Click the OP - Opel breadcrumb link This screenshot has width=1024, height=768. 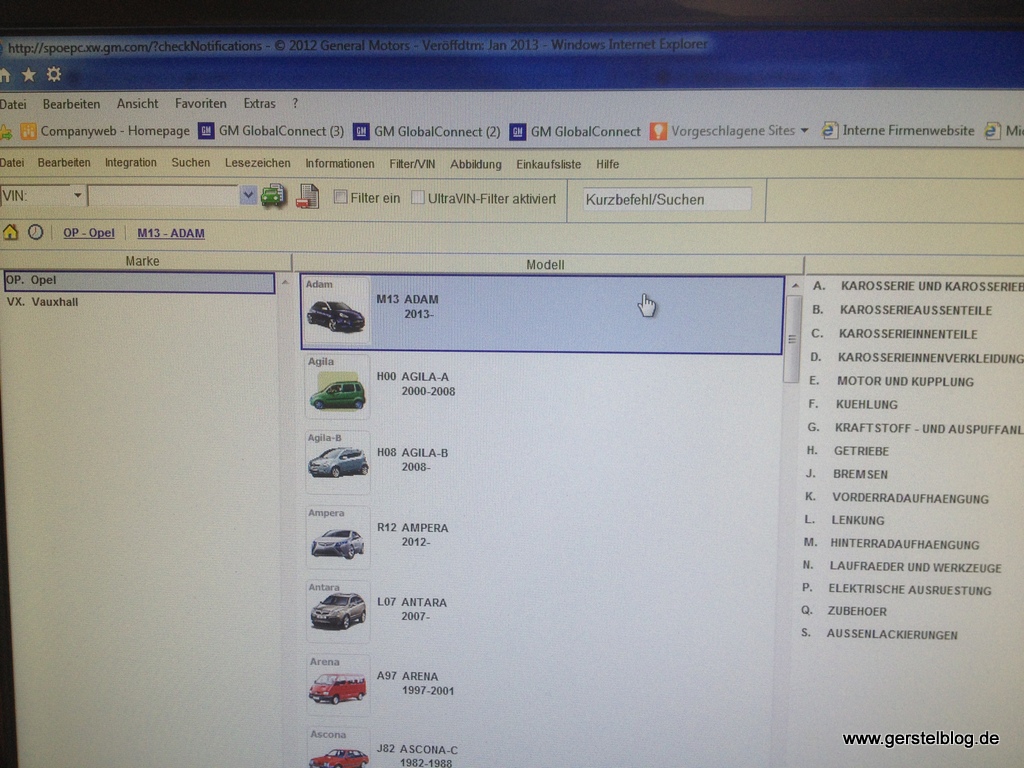[89, 233]
